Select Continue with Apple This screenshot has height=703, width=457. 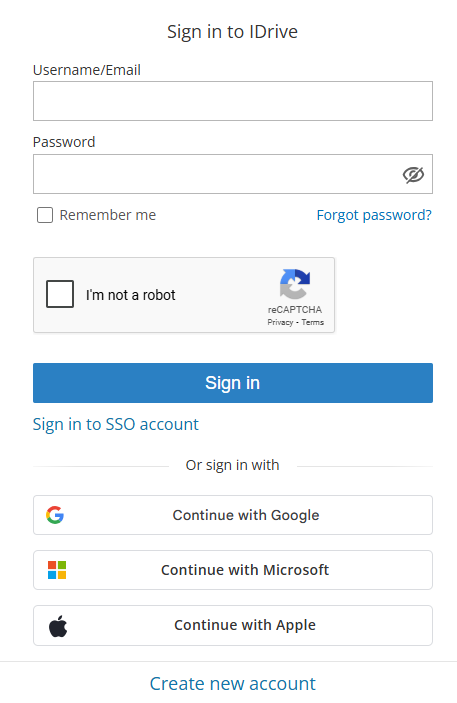(233, 625)
